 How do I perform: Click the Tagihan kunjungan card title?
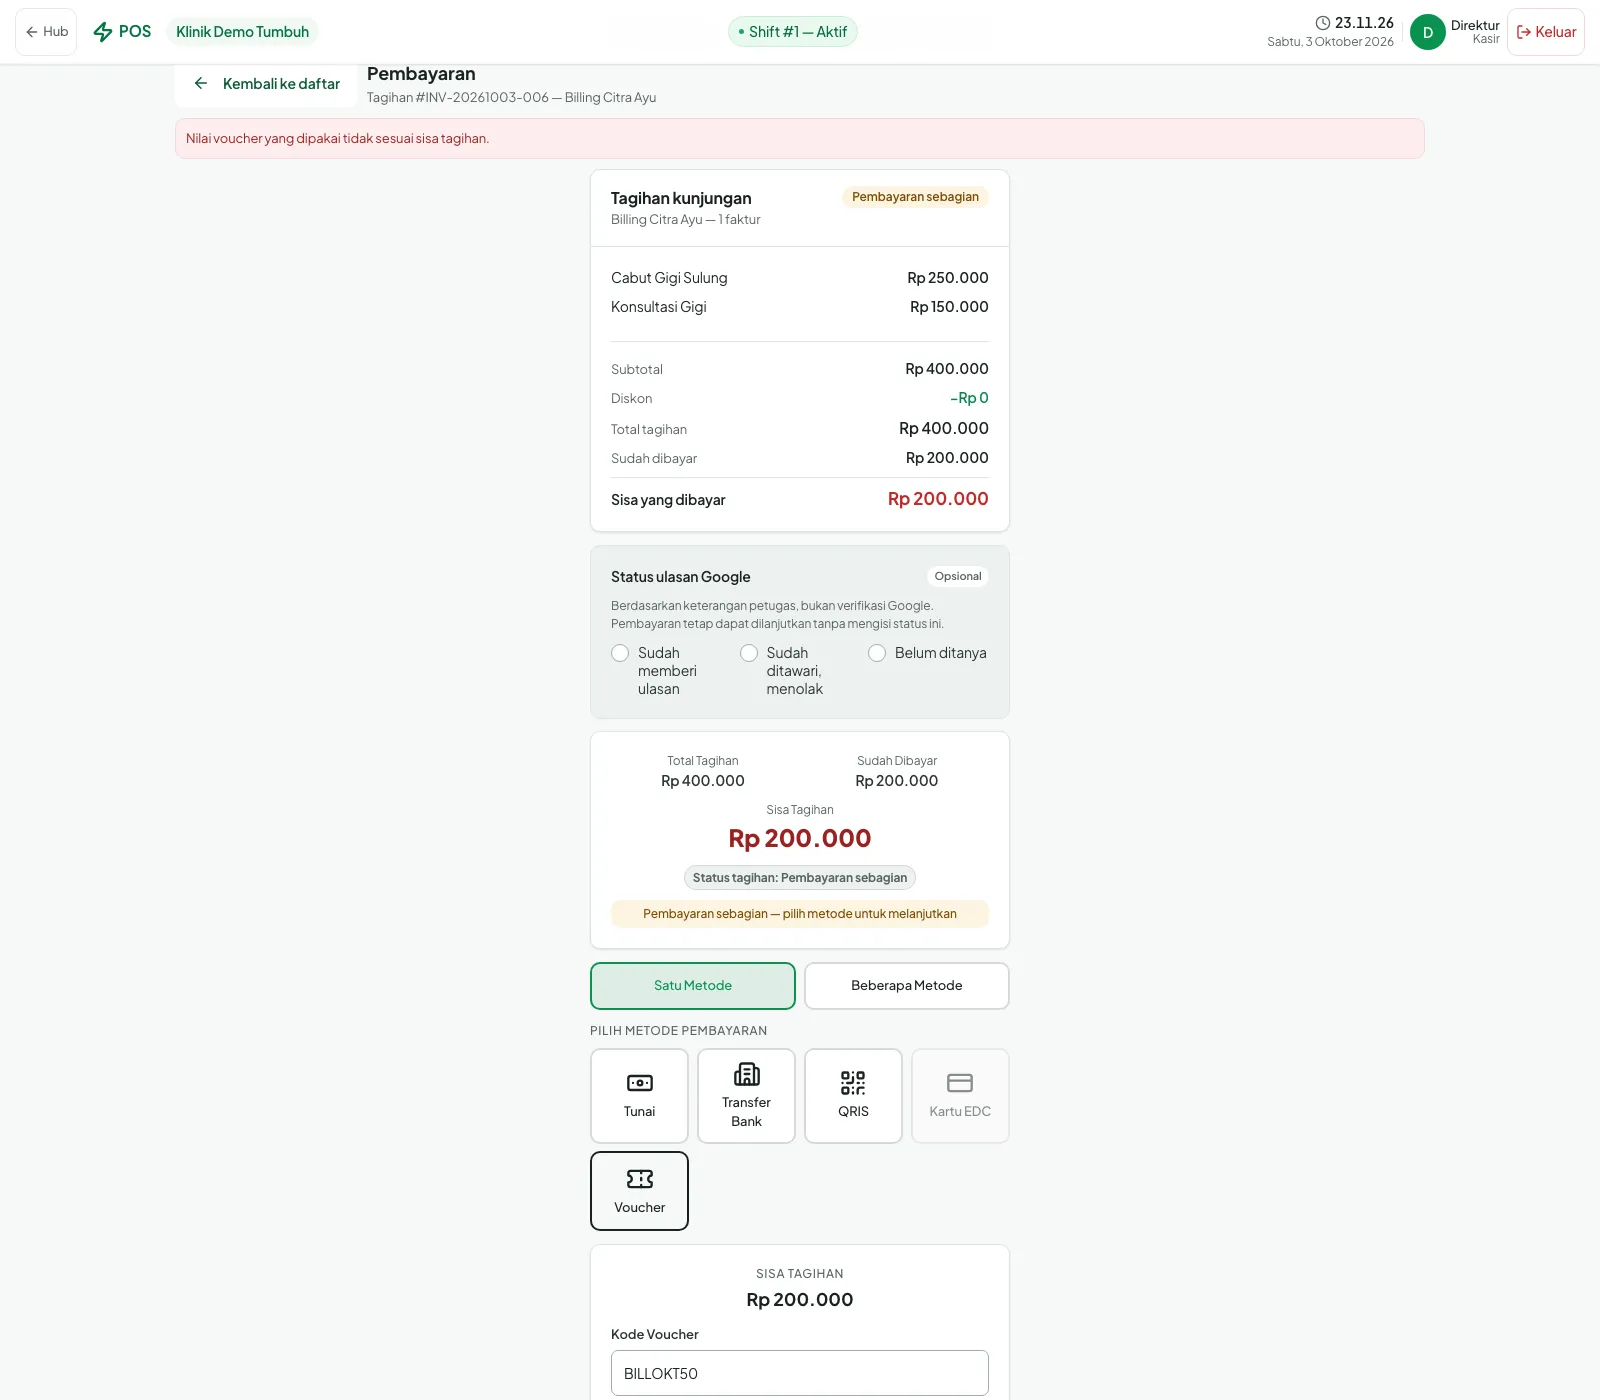pyautogui.click(x=681, y=199)
